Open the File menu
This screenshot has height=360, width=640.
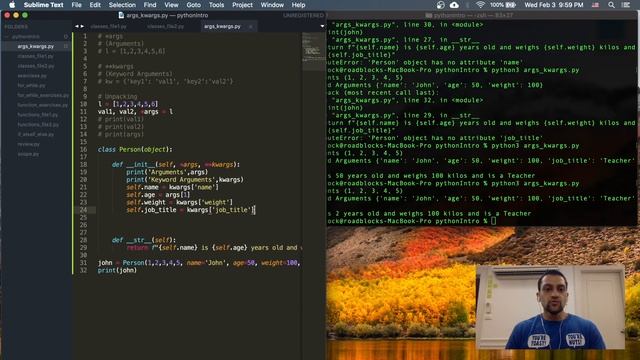click(76, 5)
